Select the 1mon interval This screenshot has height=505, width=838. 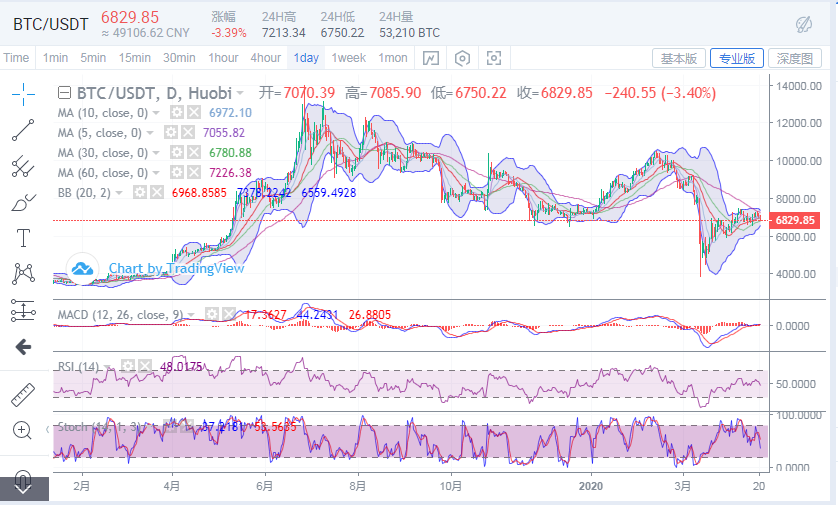coord(393,58)
